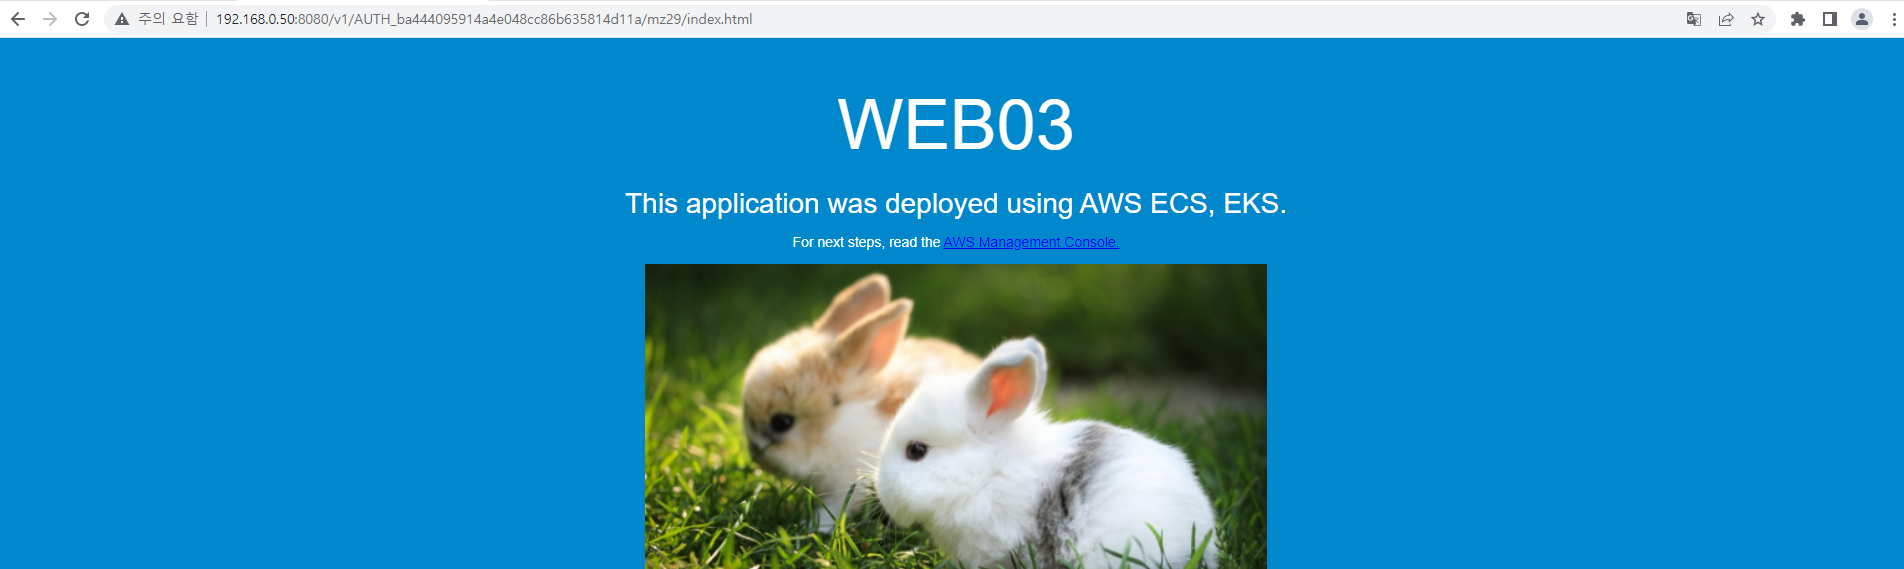
Task: Open the not-secure site warning icon
Action: point(122,19)
